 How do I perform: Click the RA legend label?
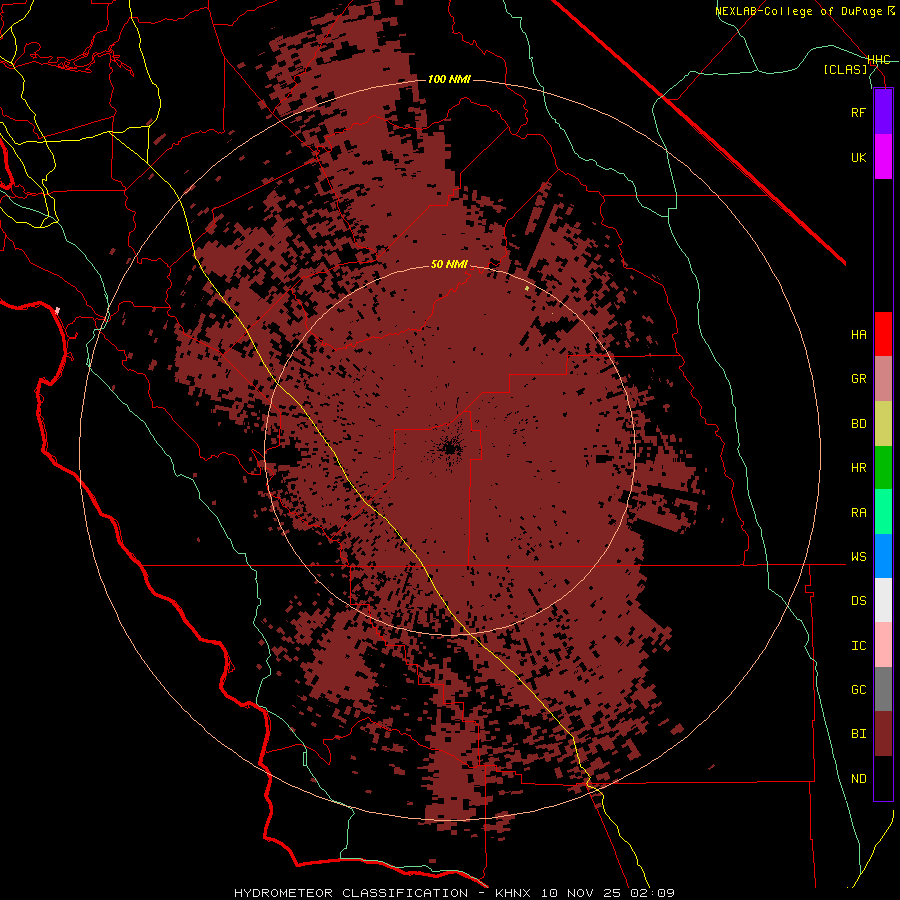pos(859,513)
